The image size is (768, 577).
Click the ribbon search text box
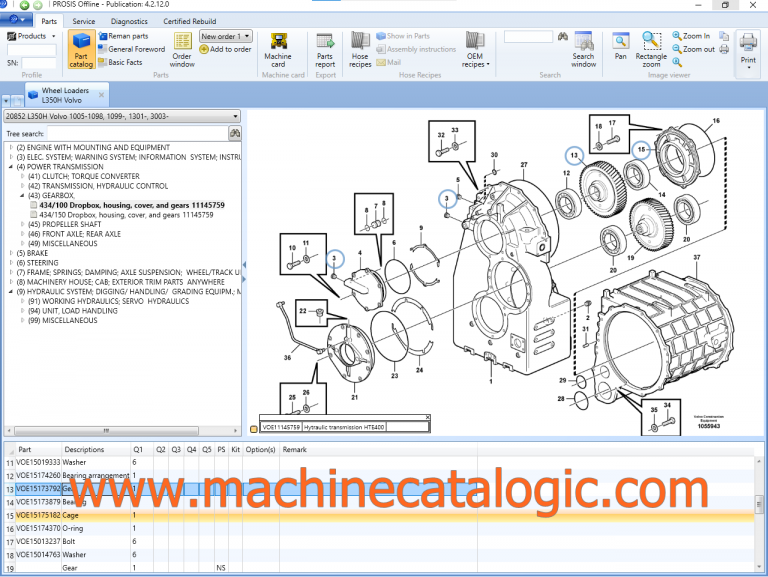click(528, 37)
